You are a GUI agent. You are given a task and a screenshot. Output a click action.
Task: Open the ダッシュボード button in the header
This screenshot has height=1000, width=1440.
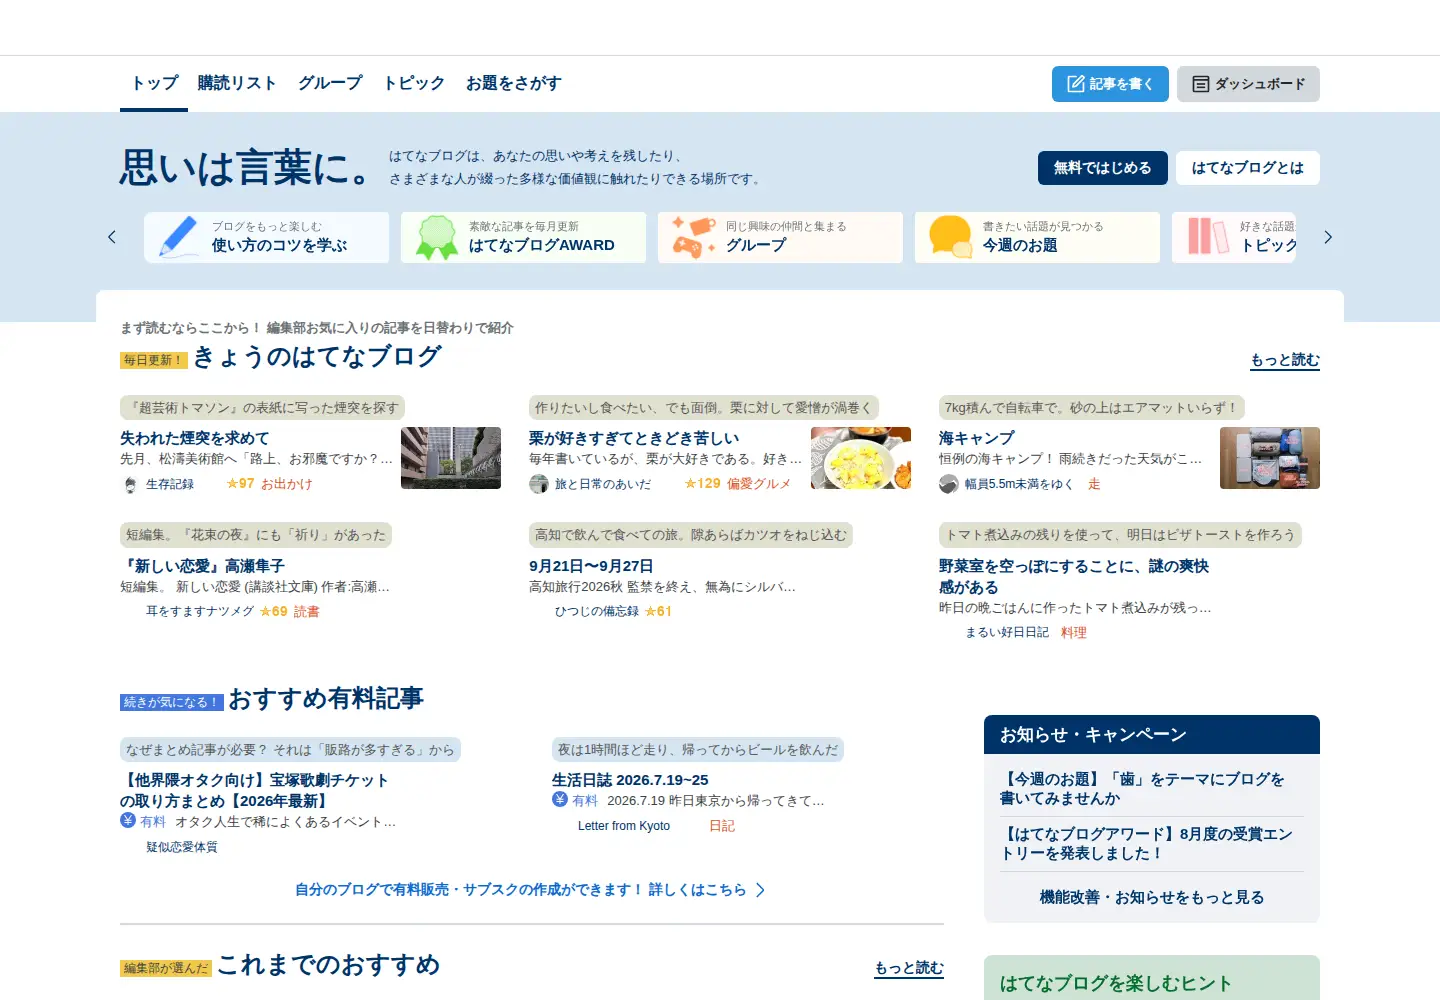1248,84
